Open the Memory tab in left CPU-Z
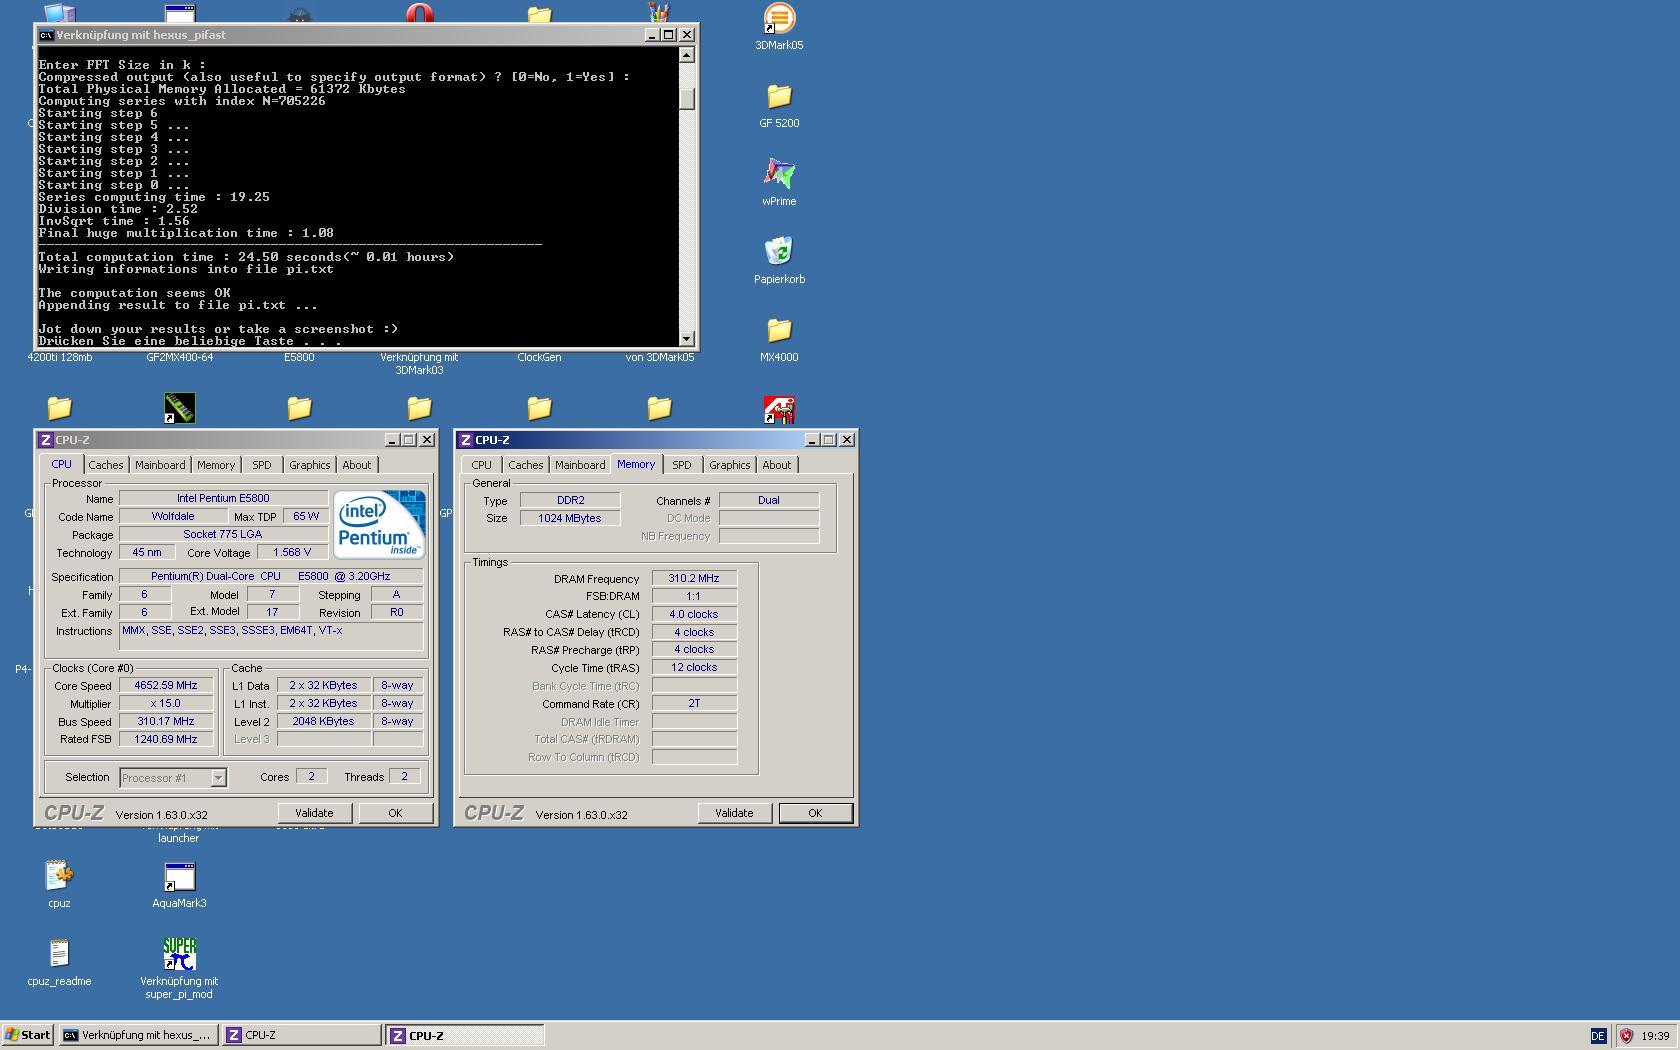This screenshot has height=1050, width=1680. (216, 465)
